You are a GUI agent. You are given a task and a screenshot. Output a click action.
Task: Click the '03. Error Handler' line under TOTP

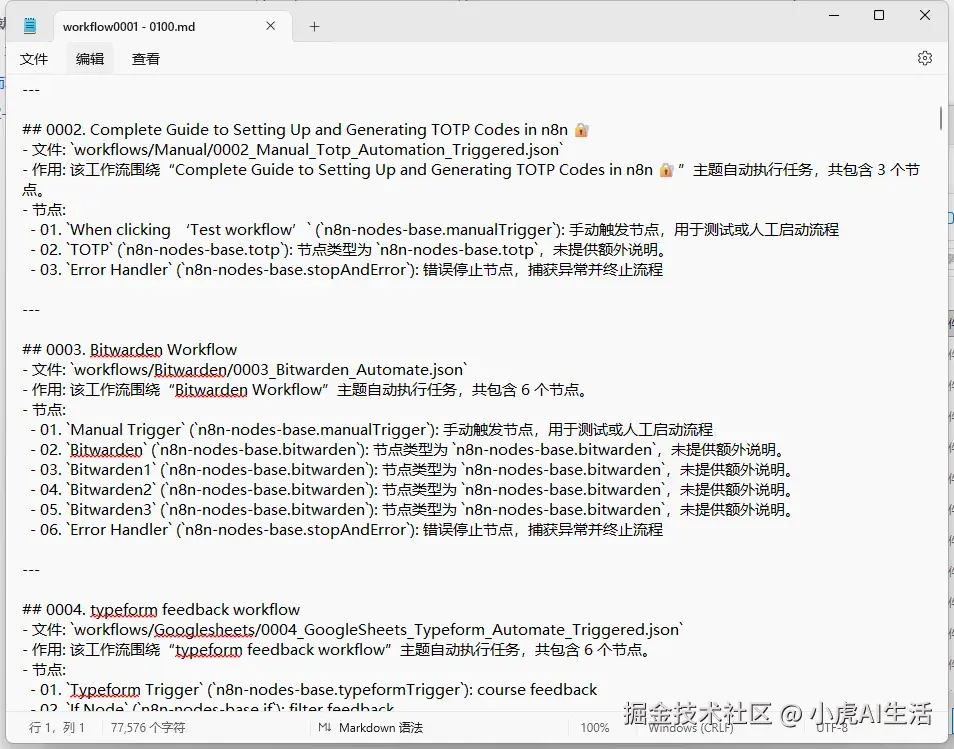pyautogui.click(x=347, y=270)
